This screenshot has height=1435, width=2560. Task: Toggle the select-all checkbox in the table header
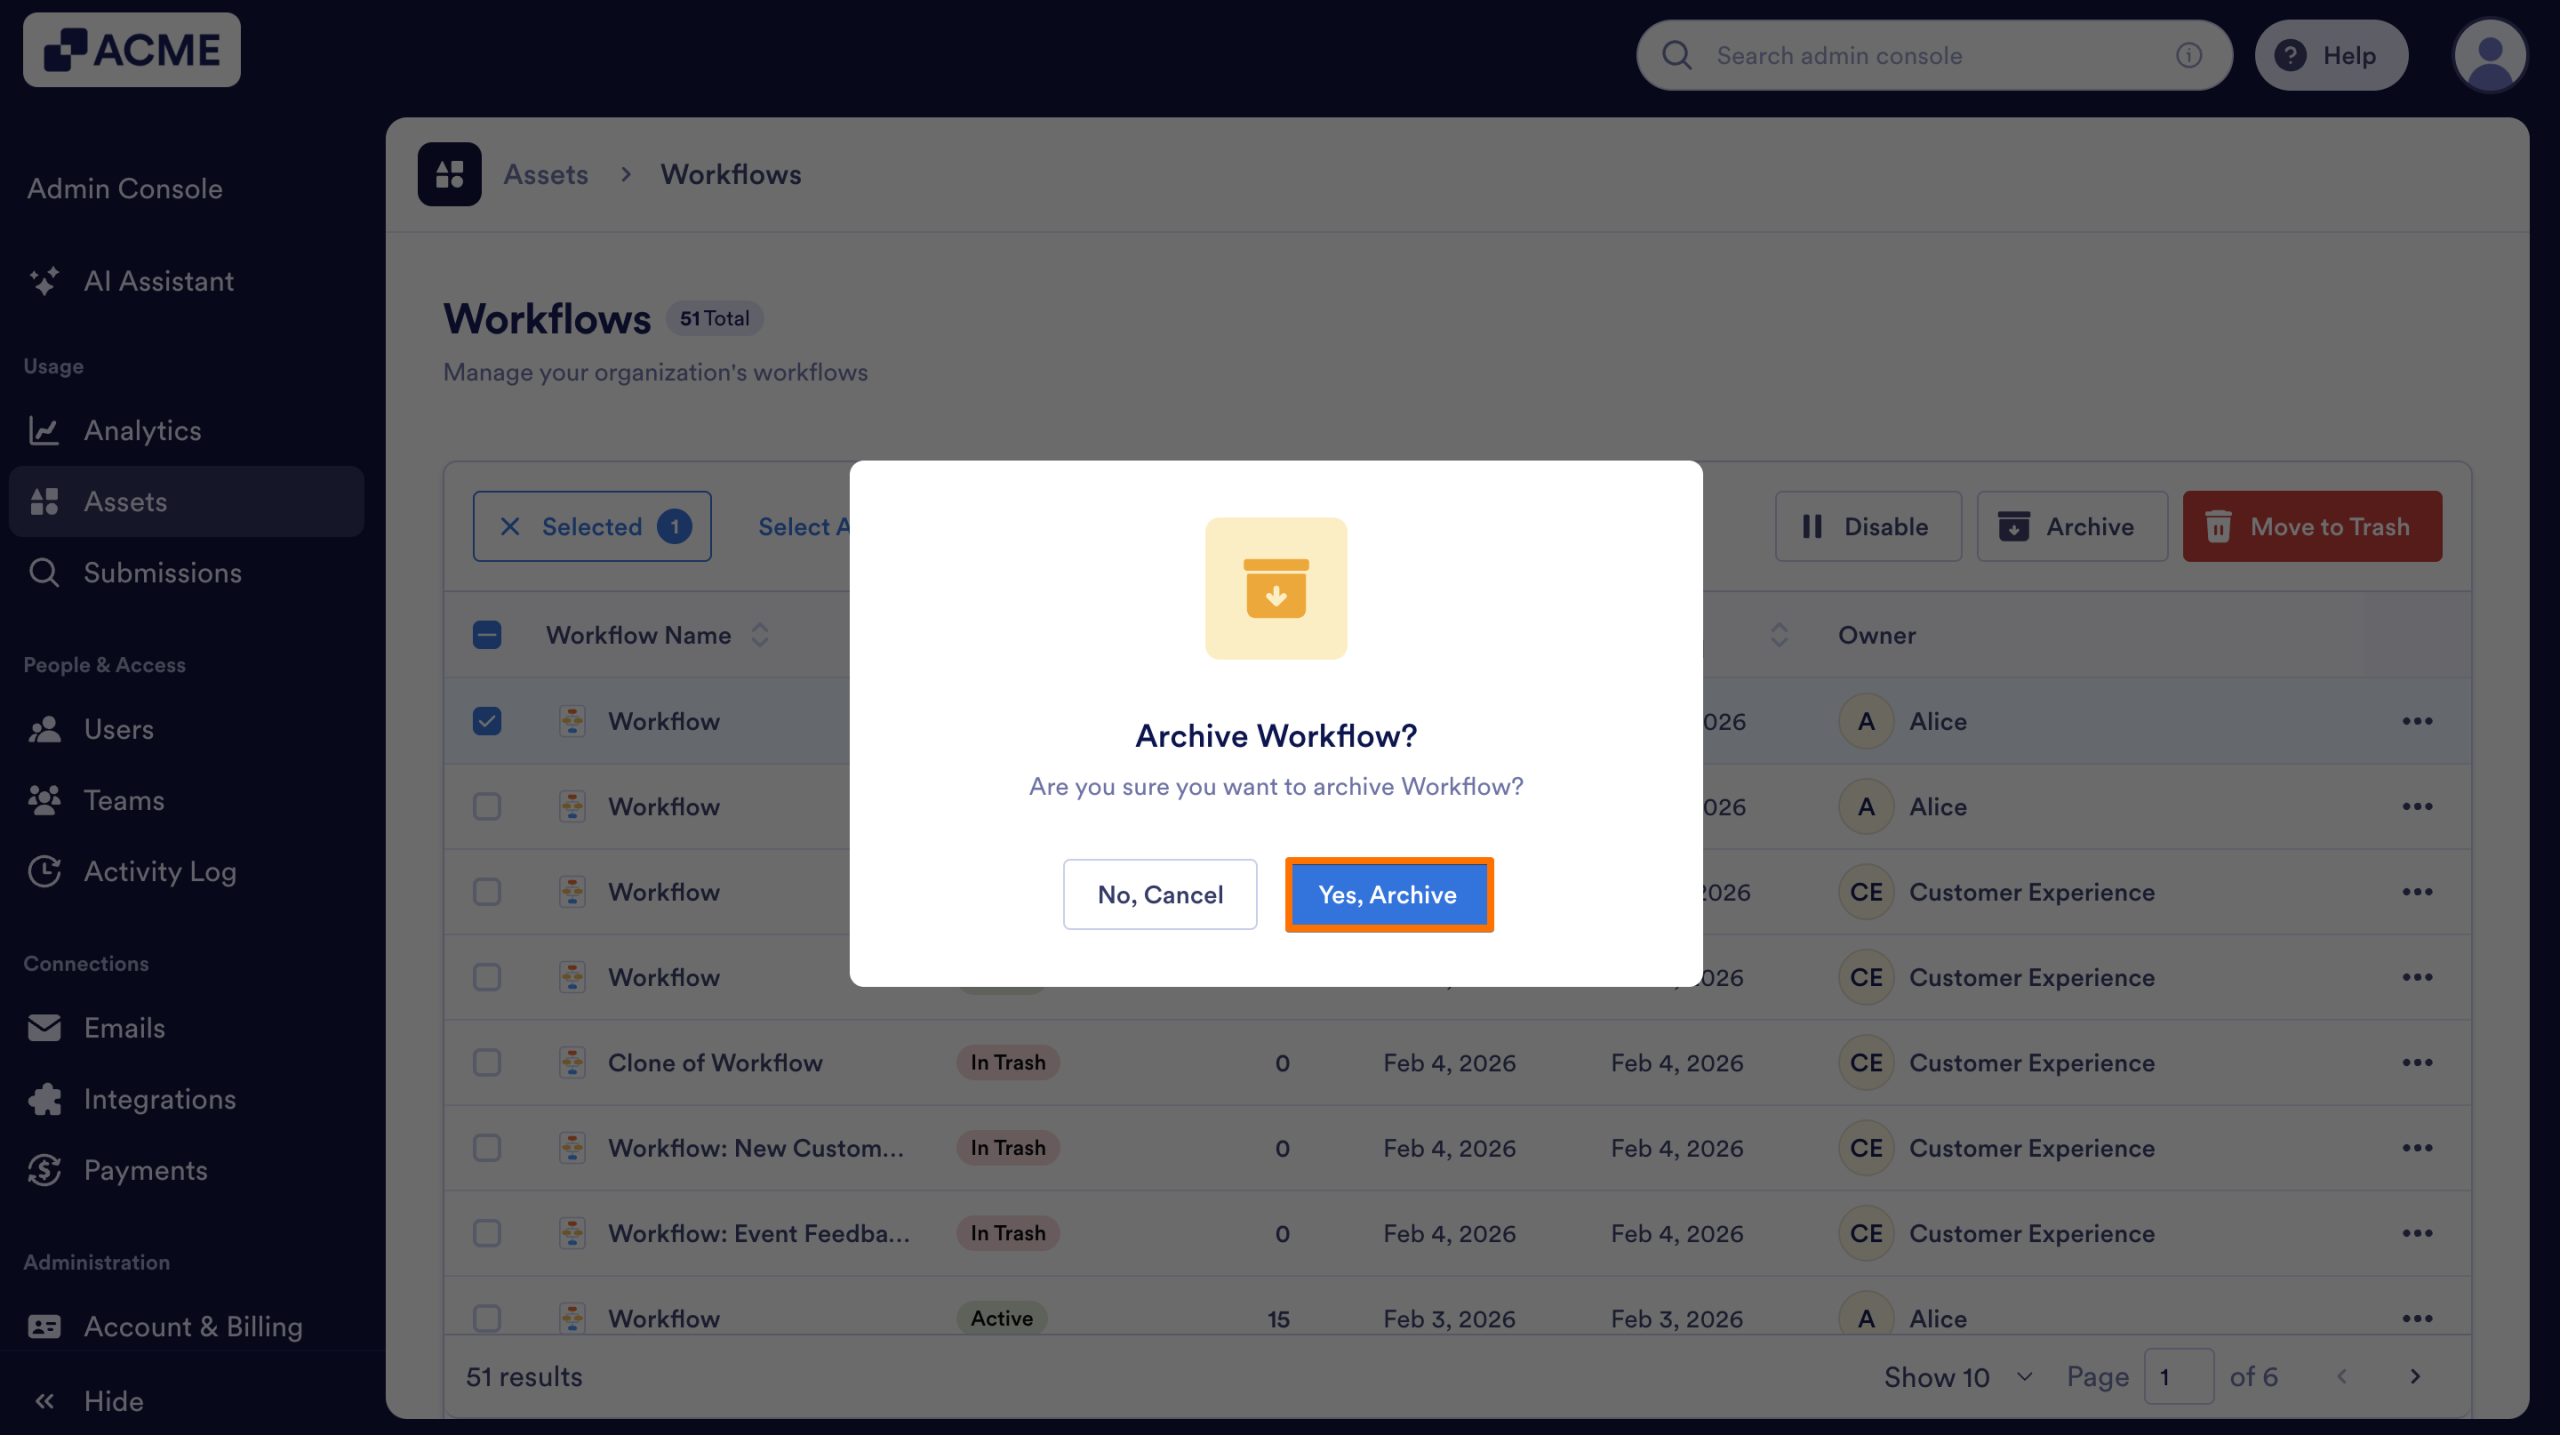tap(487, 634)
